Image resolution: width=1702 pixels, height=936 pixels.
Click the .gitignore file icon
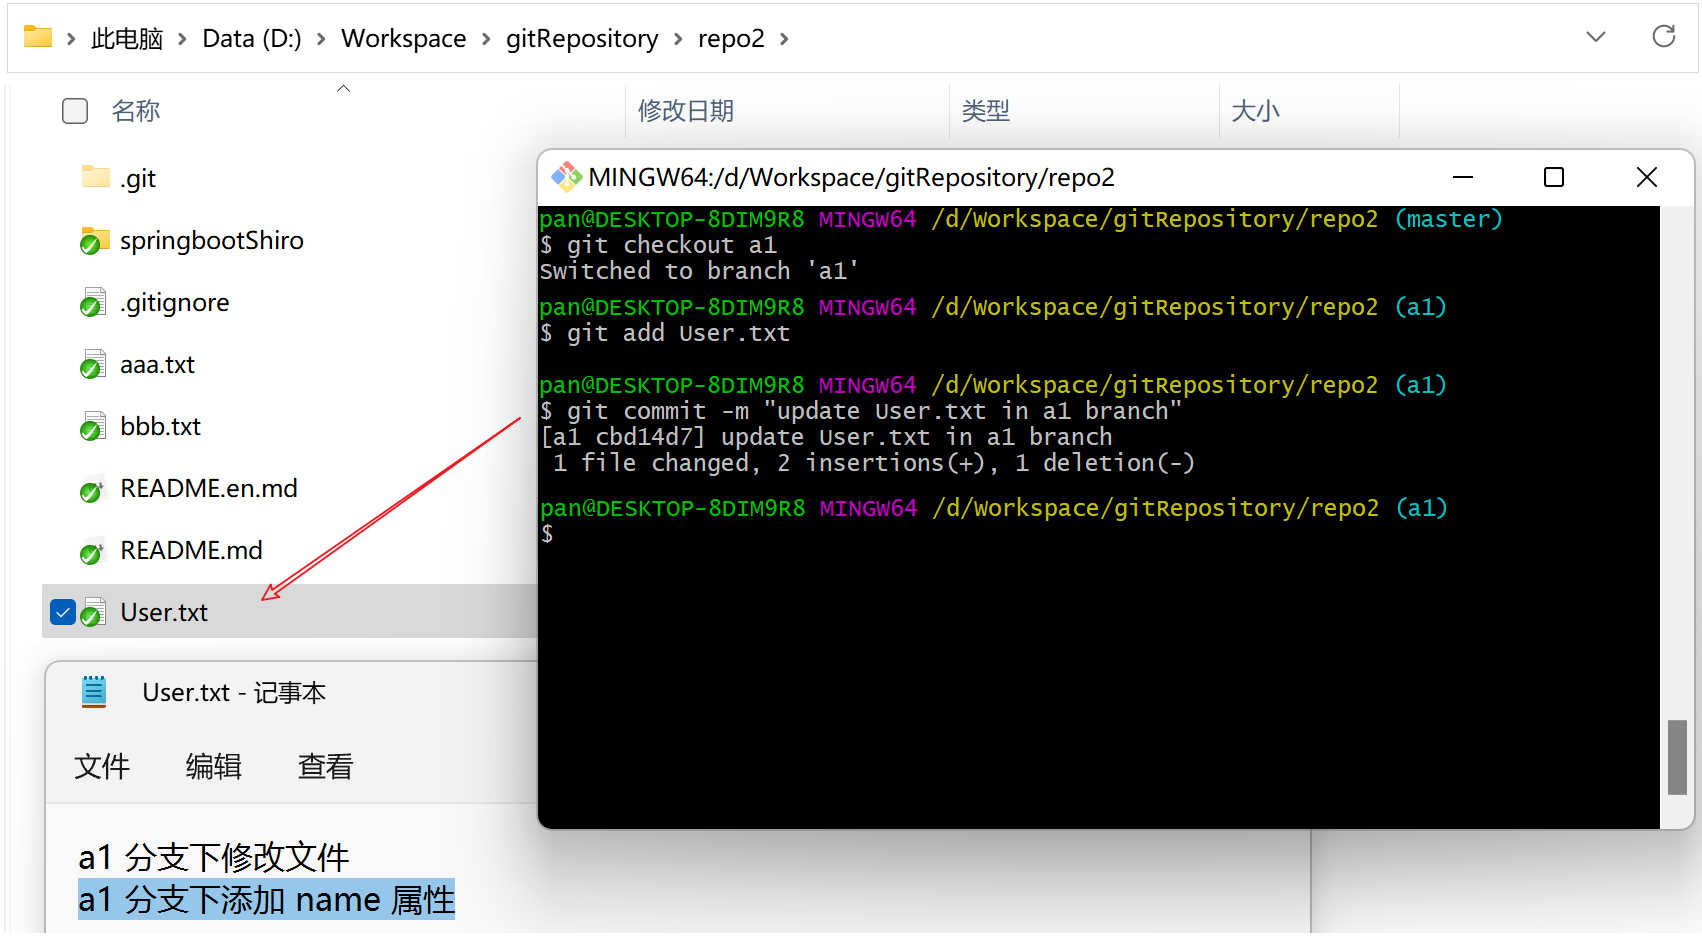94,303
